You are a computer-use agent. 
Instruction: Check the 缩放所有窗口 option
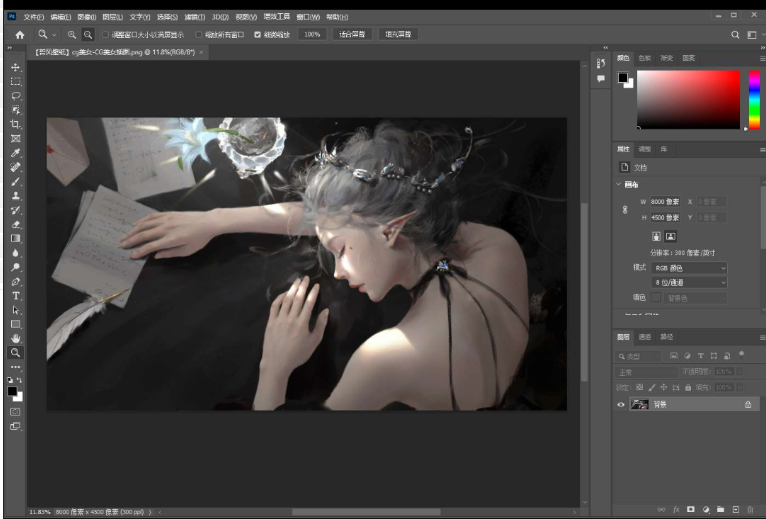pos(199,34)
